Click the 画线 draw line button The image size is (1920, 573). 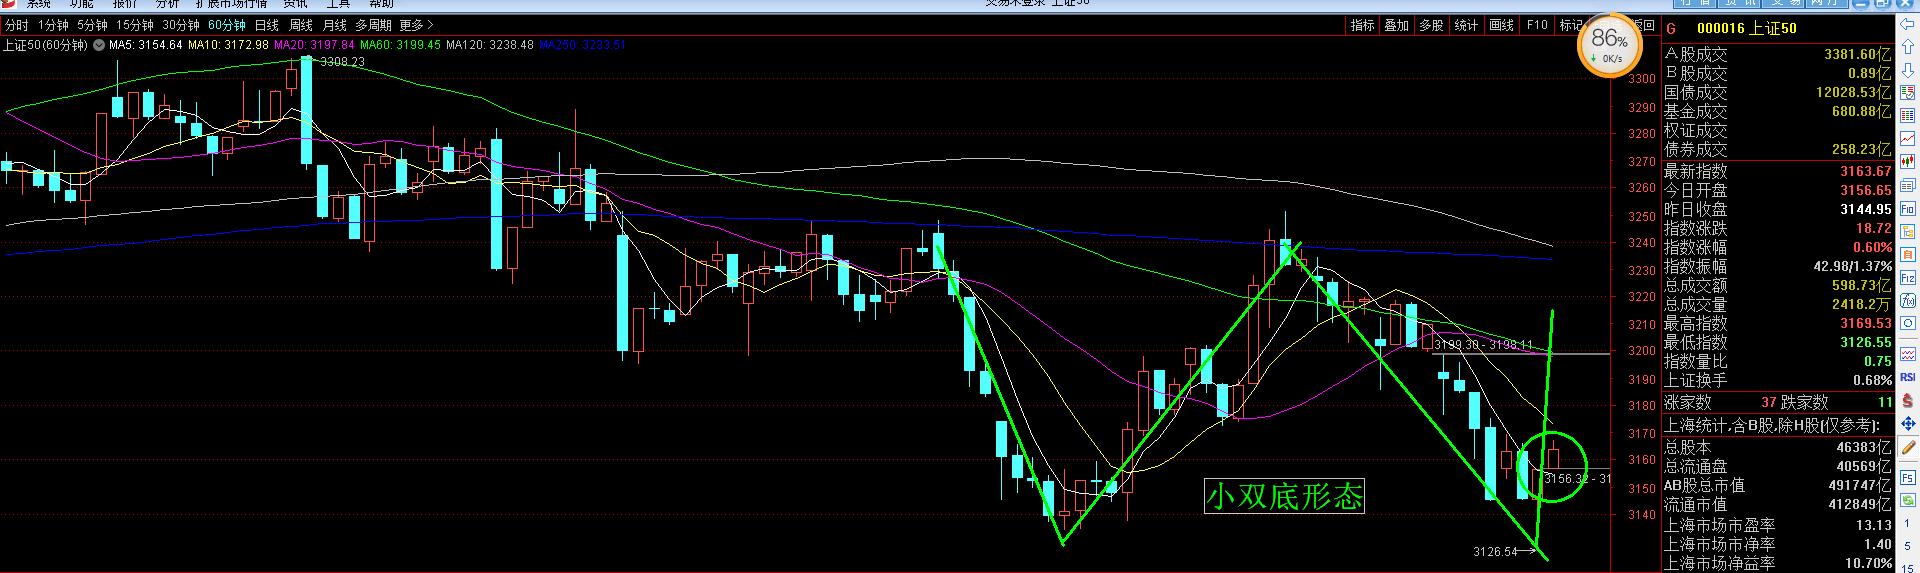click(1501, 25)
